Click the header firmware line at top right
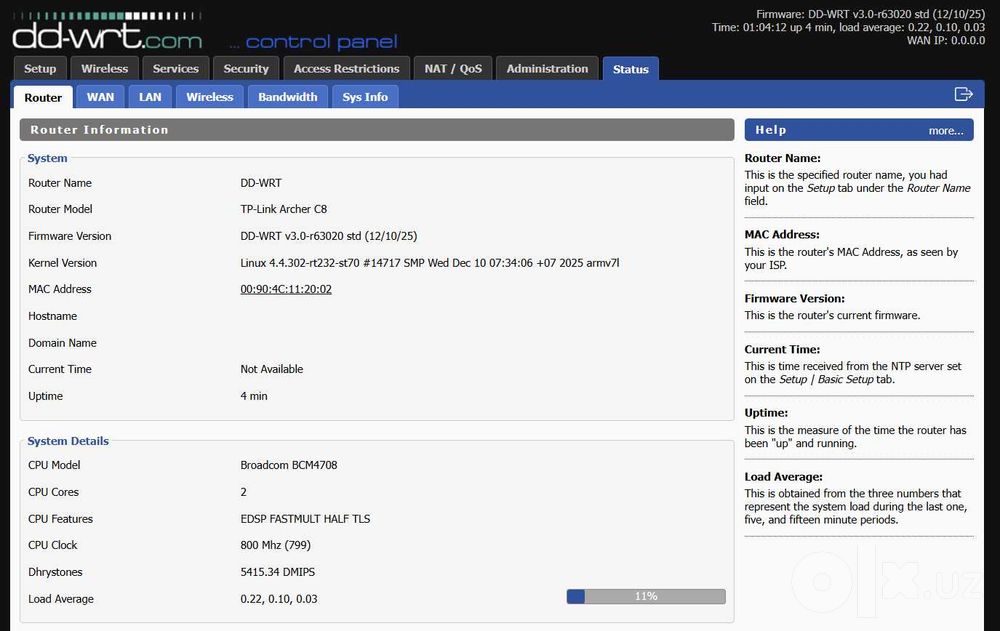Screen dimensions: 1000x631 tap(871, 14)
